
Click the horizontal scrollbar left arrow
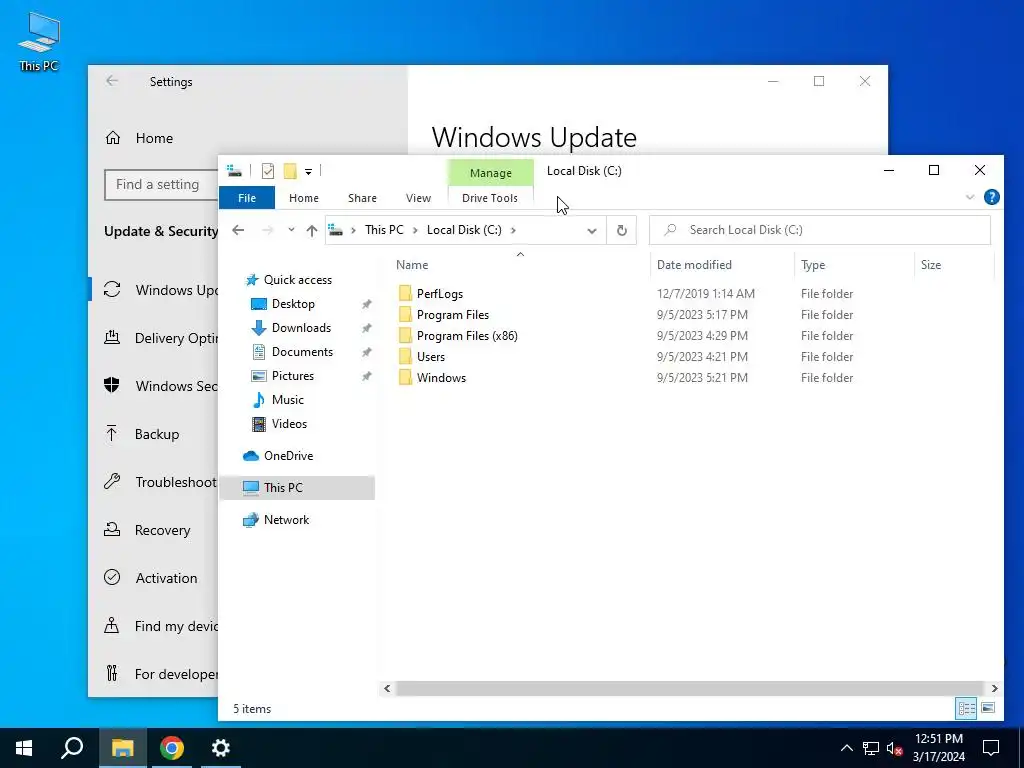(x=387, y=688)
